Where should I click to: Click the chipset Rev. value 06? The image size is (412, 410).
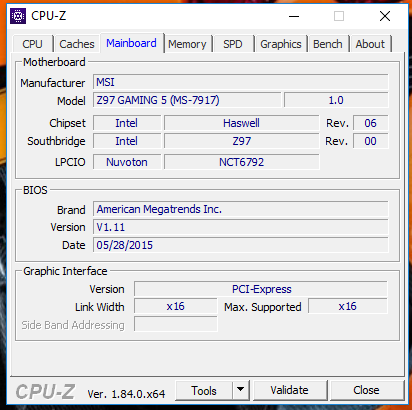pos(370,123)
